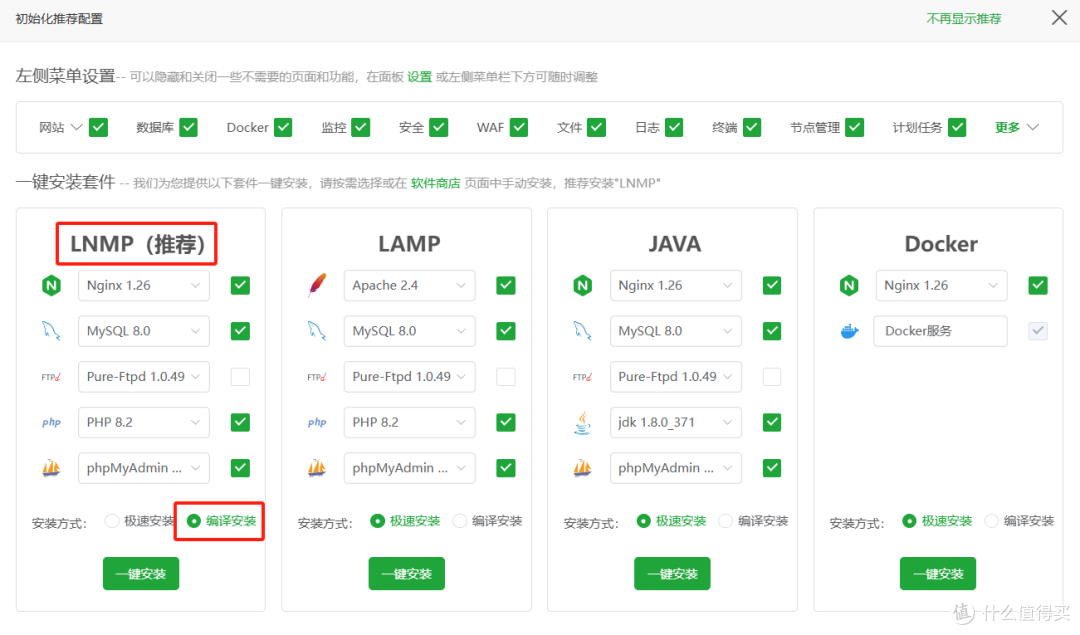Viewport: 1080px width, 635px height.
Task: Click the Nginx icon in LNMP card
Action: click(x=51, y=285)
